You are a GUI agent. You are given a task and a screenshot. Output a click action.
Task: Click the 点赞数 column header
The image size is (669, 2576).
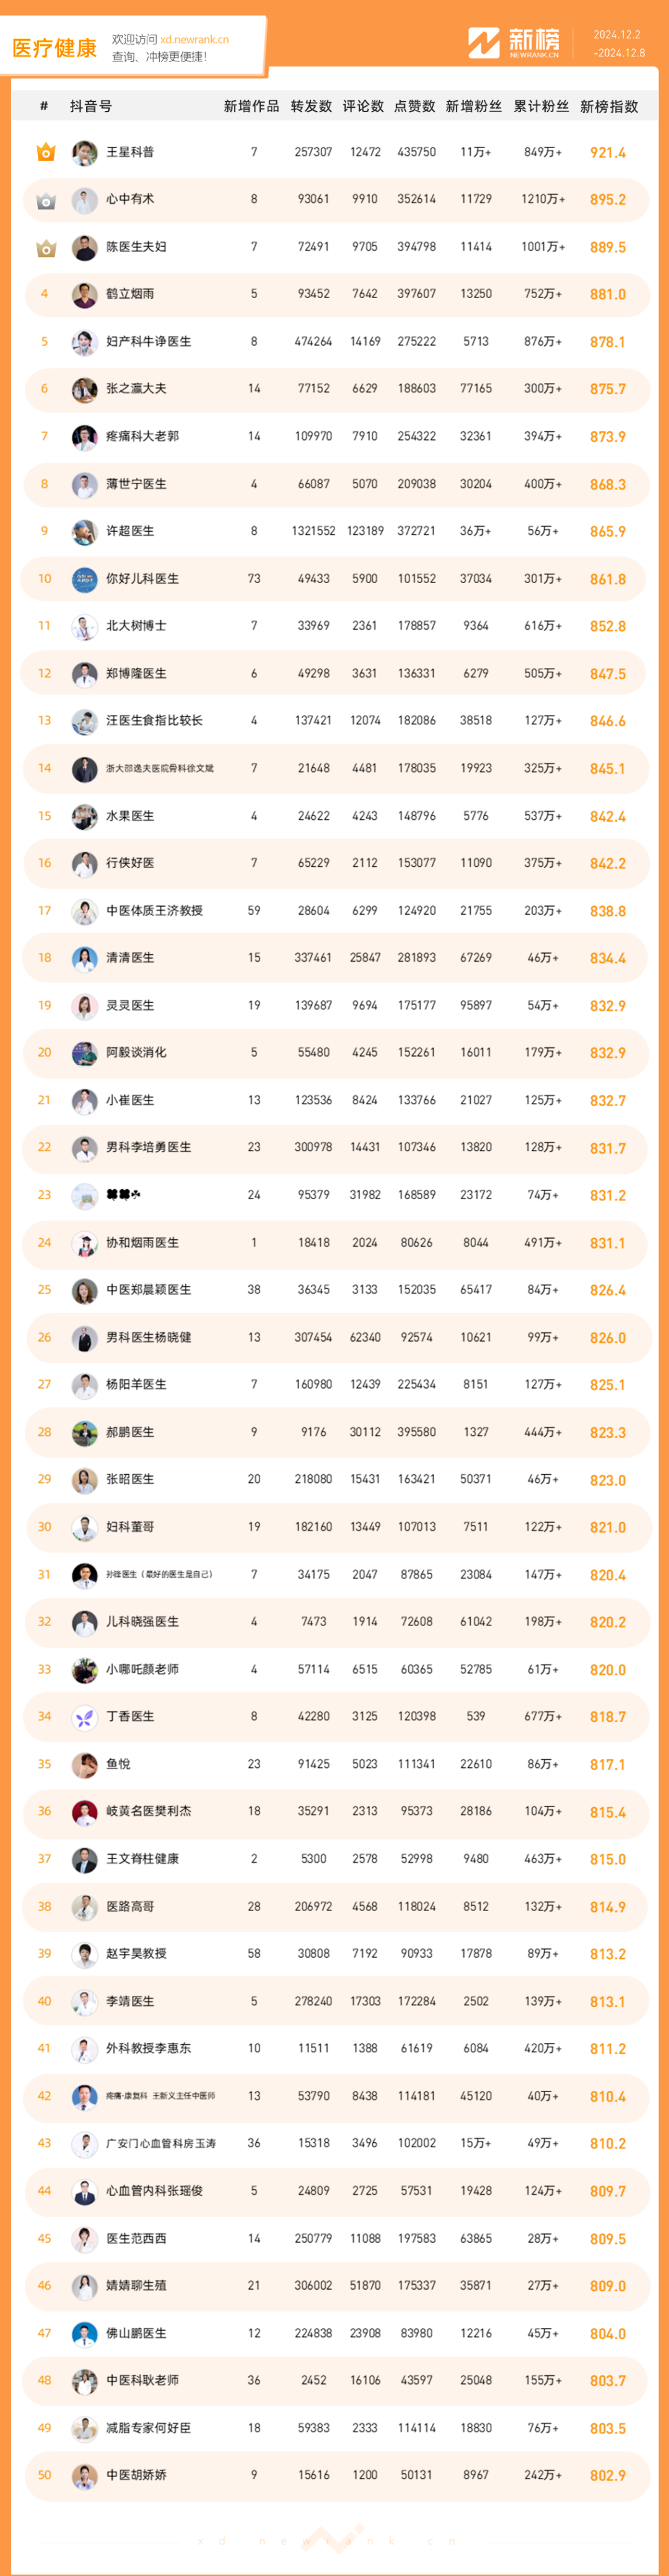[x=415, y=106]
